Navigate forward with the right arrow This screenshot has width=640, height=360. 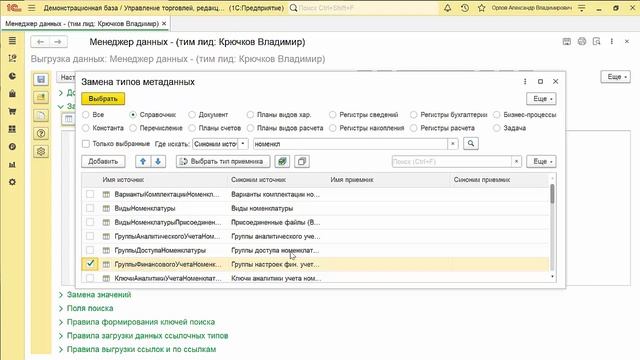pos(58,42)
